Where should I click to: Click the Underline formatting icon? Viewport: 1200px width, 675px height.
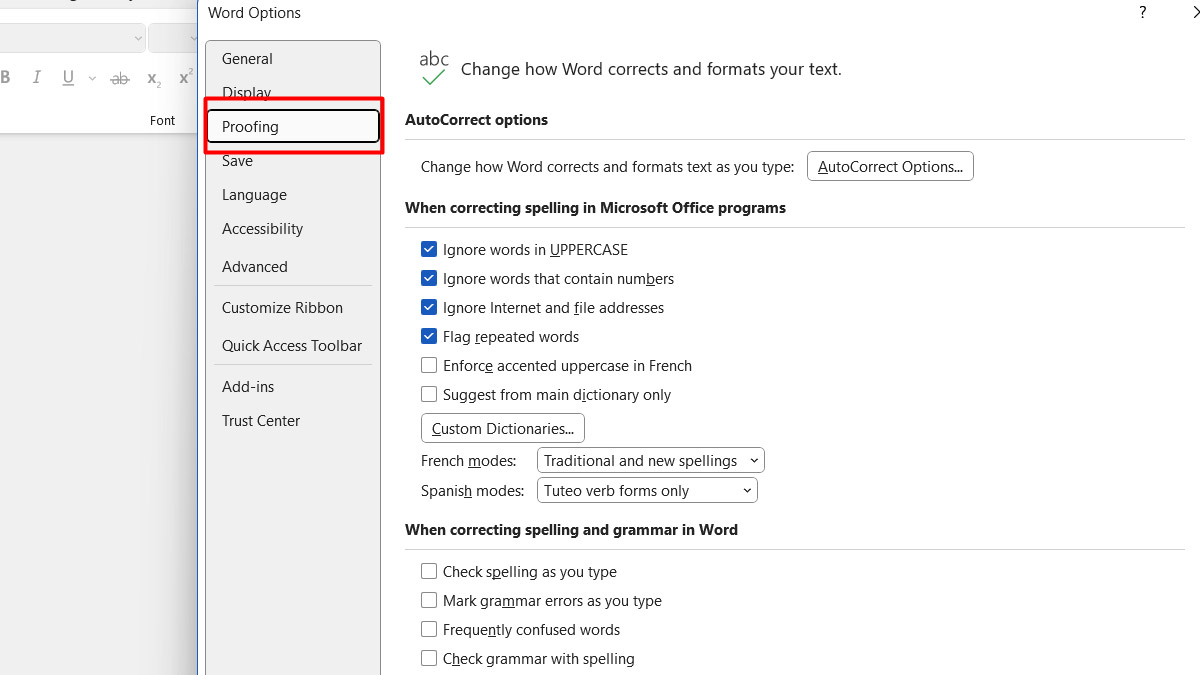coord(68,78)
